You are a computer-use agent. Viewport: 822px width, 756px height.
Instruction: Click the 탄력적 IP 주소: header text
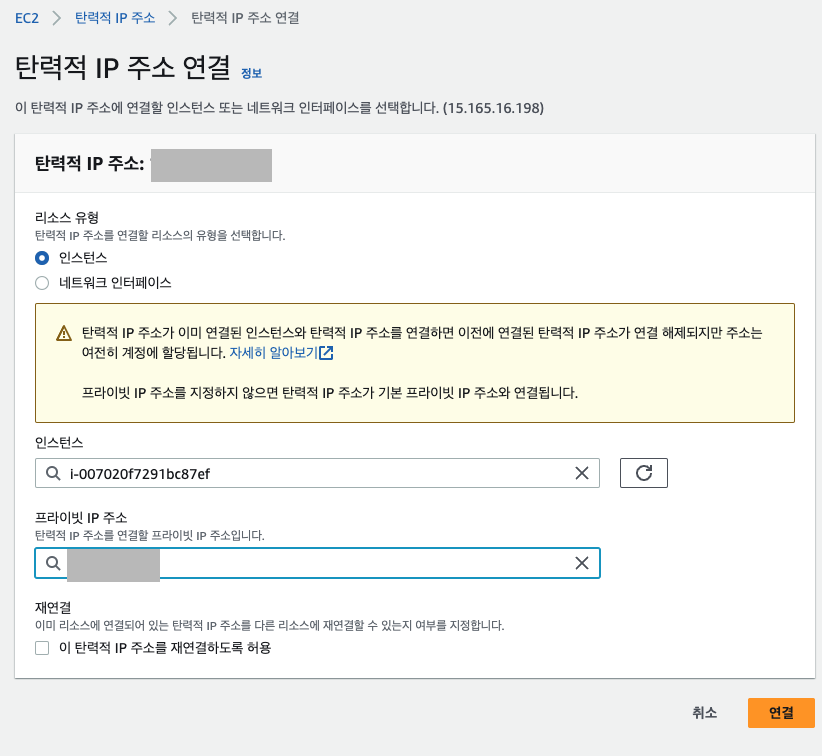(89, 164)
